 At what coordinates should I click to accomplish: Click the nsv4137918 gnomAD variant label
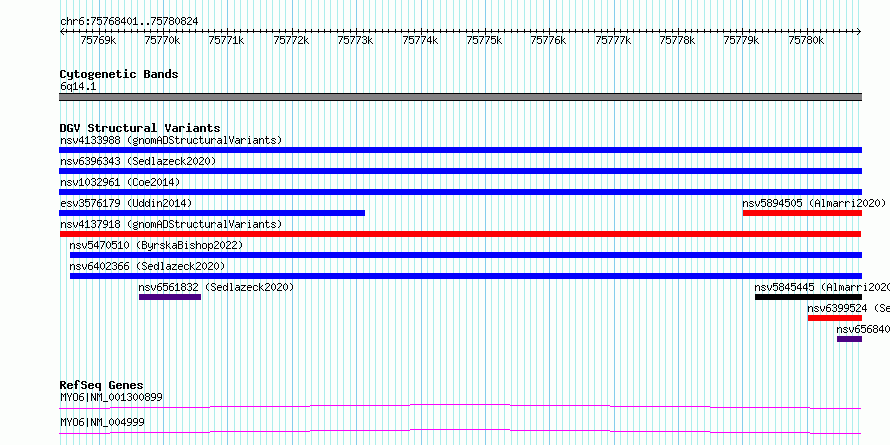(171, 224)
